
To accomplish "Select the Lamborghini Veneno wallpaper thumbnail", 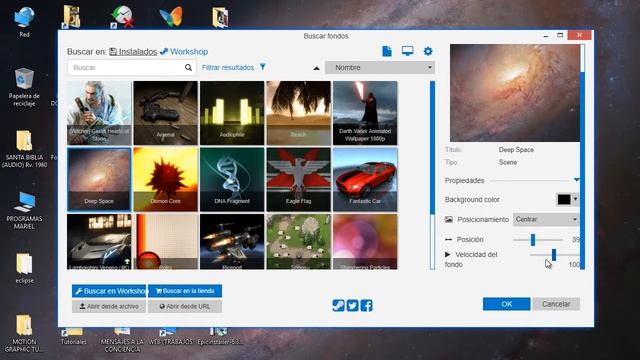I will 99,242.
